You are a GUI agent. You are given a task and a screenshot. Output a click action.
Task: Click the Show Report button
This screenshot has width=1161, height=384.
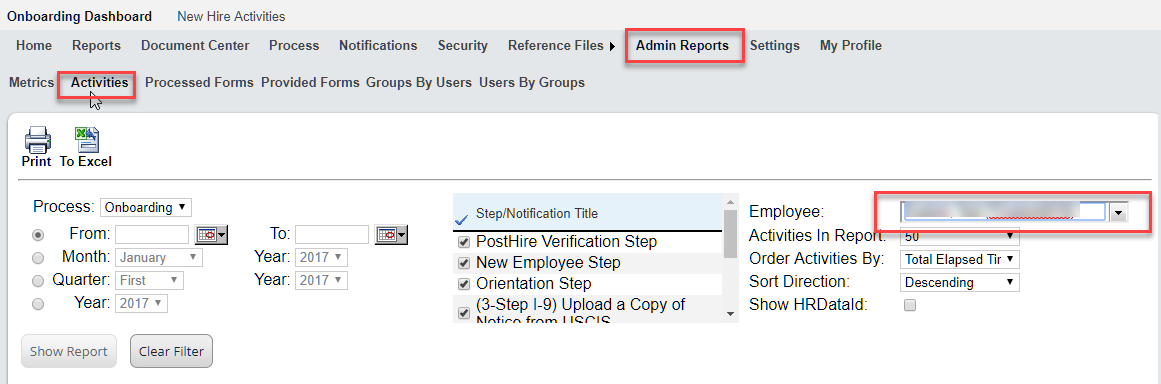(x=69, y=351)
